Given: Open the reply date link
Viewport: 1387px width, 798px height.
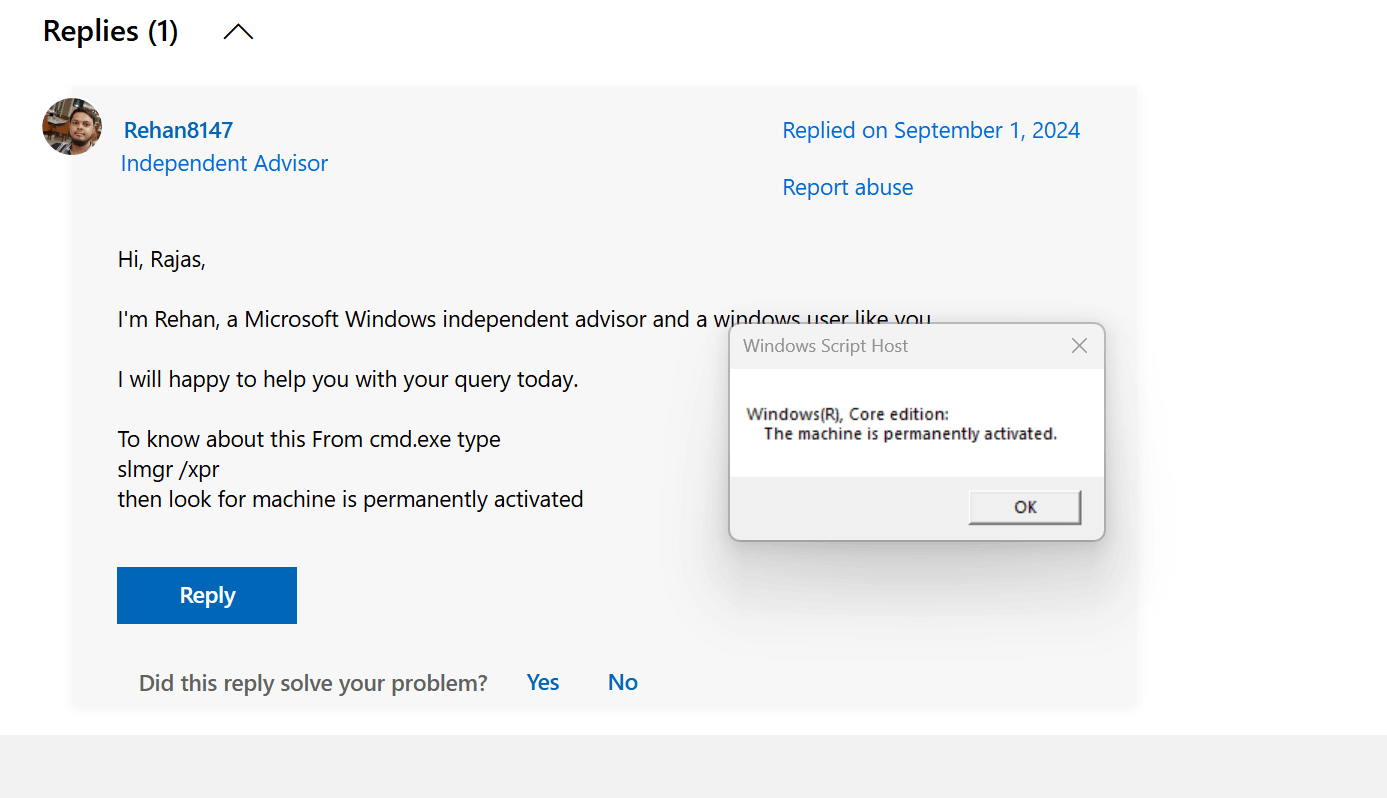Looking at the screenshot, I should pos(931,130).
